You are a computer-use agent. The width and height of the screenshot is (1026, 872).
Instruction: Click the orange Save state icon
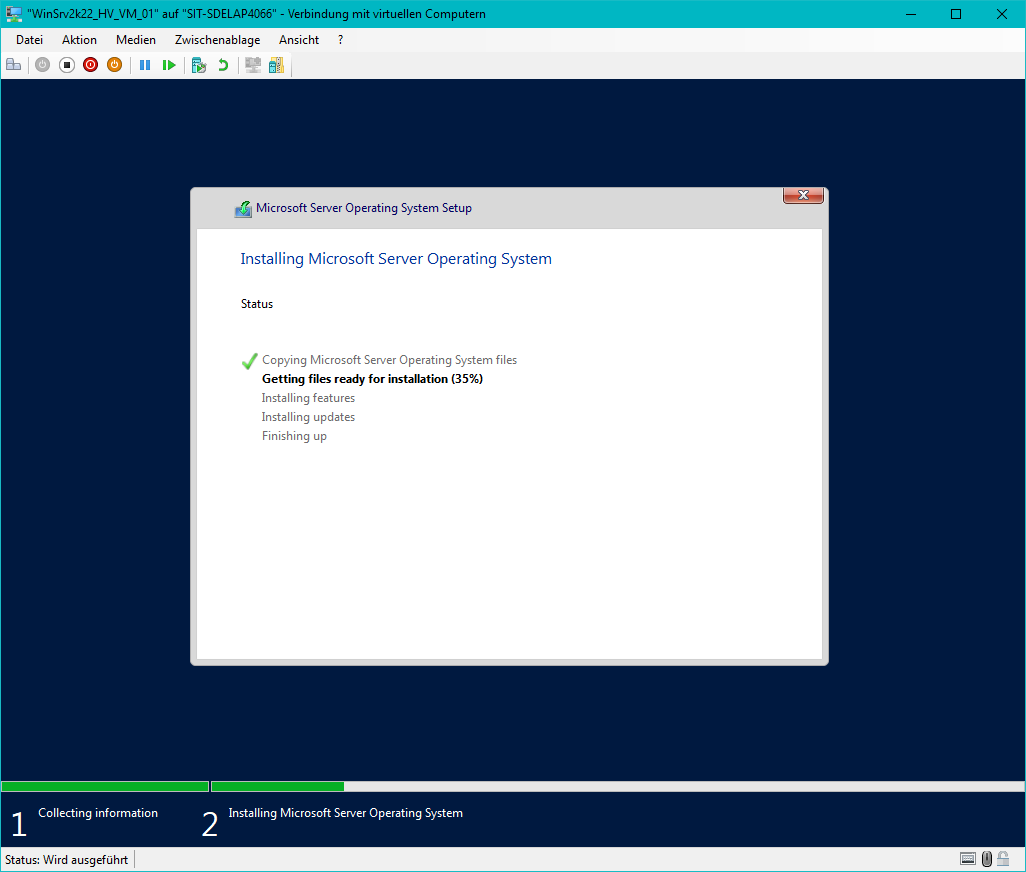114,65
